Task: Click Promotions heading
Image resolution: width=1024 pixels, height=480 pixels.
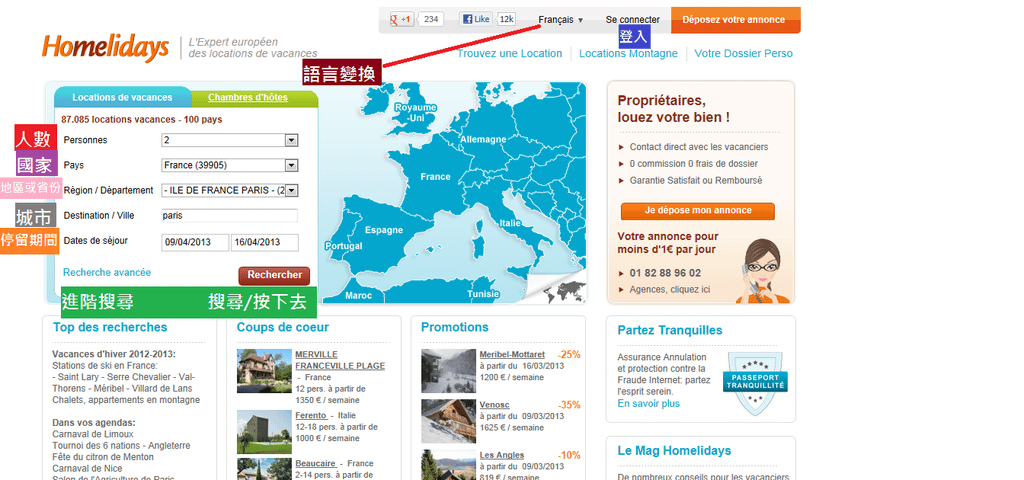Action: coord(455,327)
